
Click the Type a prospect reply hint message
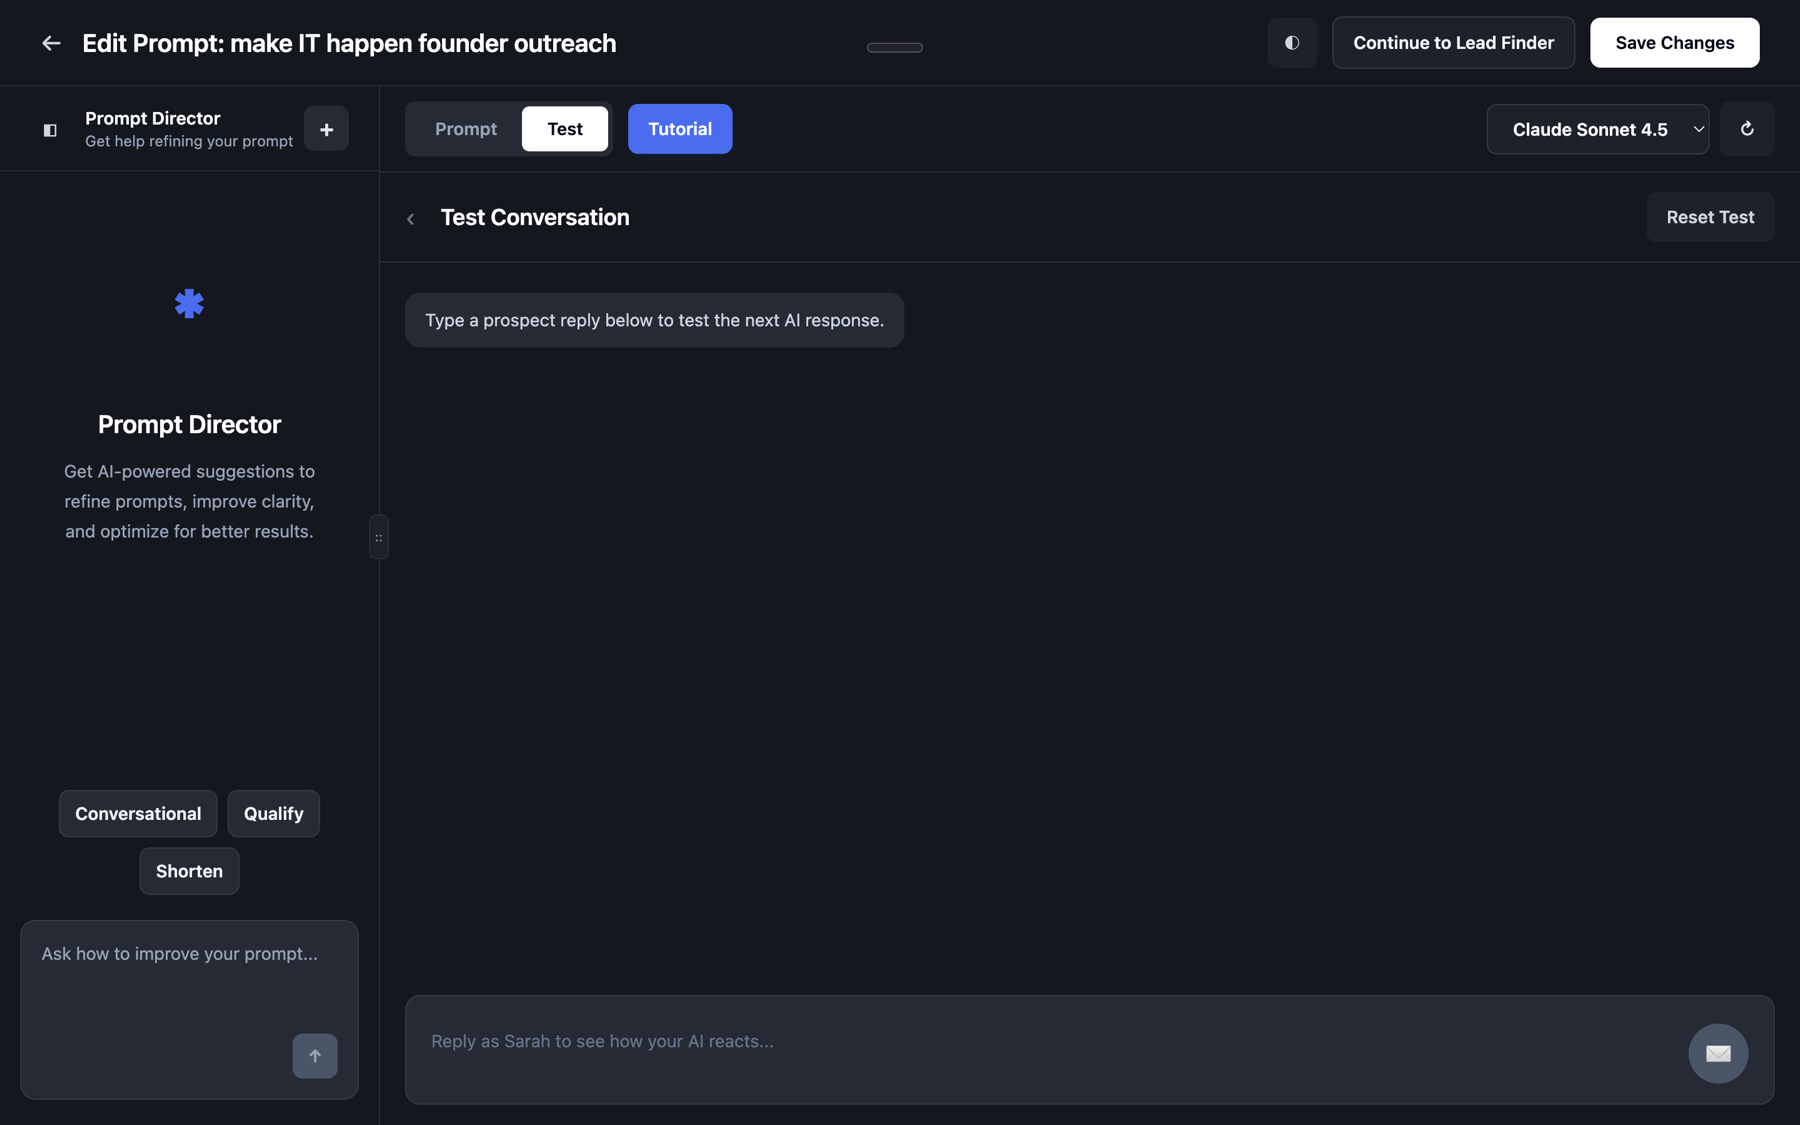pyautogui.click(x=654, y=320)
